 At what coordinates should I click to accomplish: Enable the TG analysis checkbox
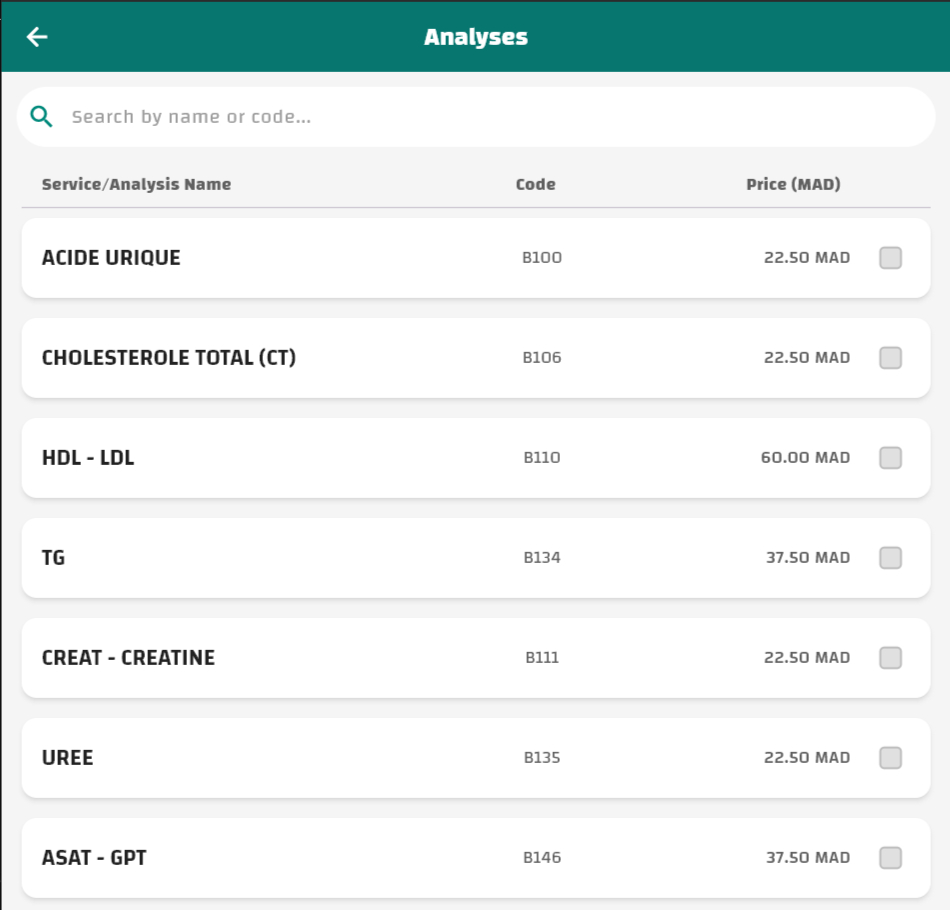(x=890, y=558)
